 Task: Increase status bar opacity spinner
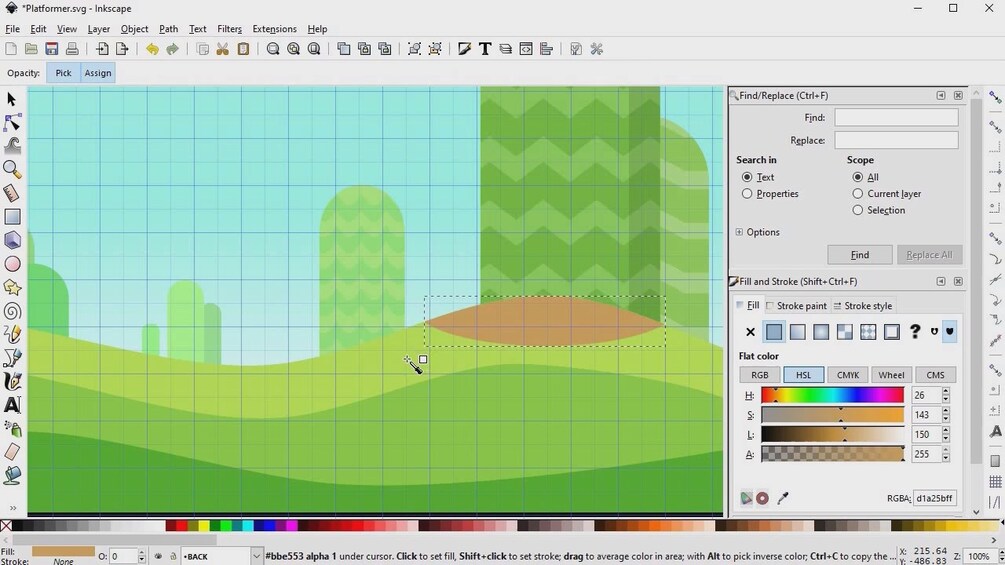pyautogui.click(x=142, y=553)
